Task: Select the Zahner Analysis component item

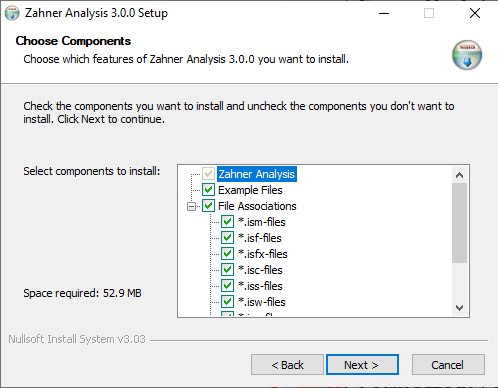Action: click(x=256, y=174)
